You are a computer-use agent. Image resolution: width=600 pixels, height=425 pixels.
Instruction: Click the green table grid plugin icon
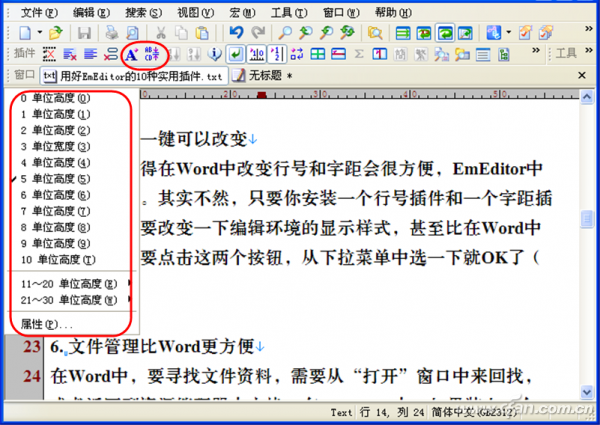click(318, 54)
